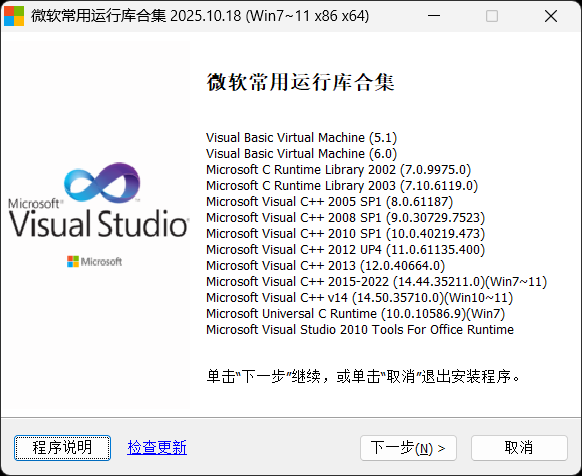Select Visual C++ 2013 line

tap(326, 265)
